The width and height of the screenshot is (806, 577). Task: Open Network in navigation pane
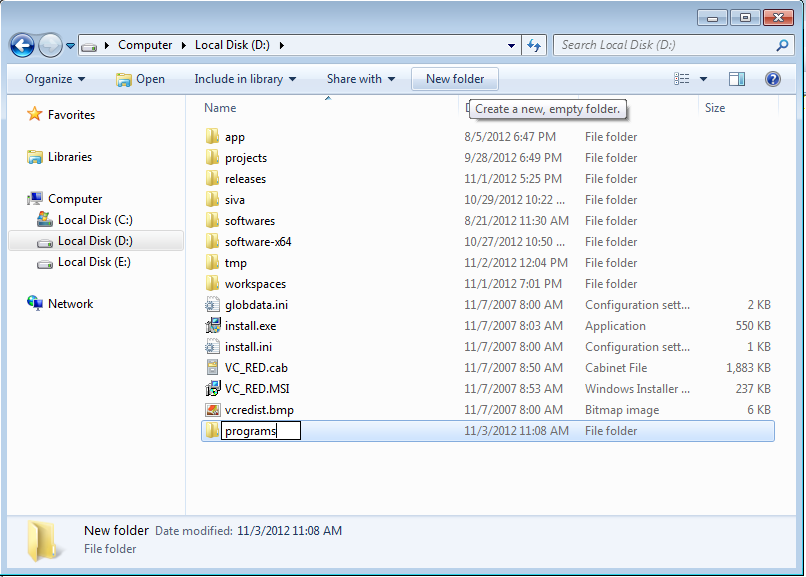coord(70,304)
